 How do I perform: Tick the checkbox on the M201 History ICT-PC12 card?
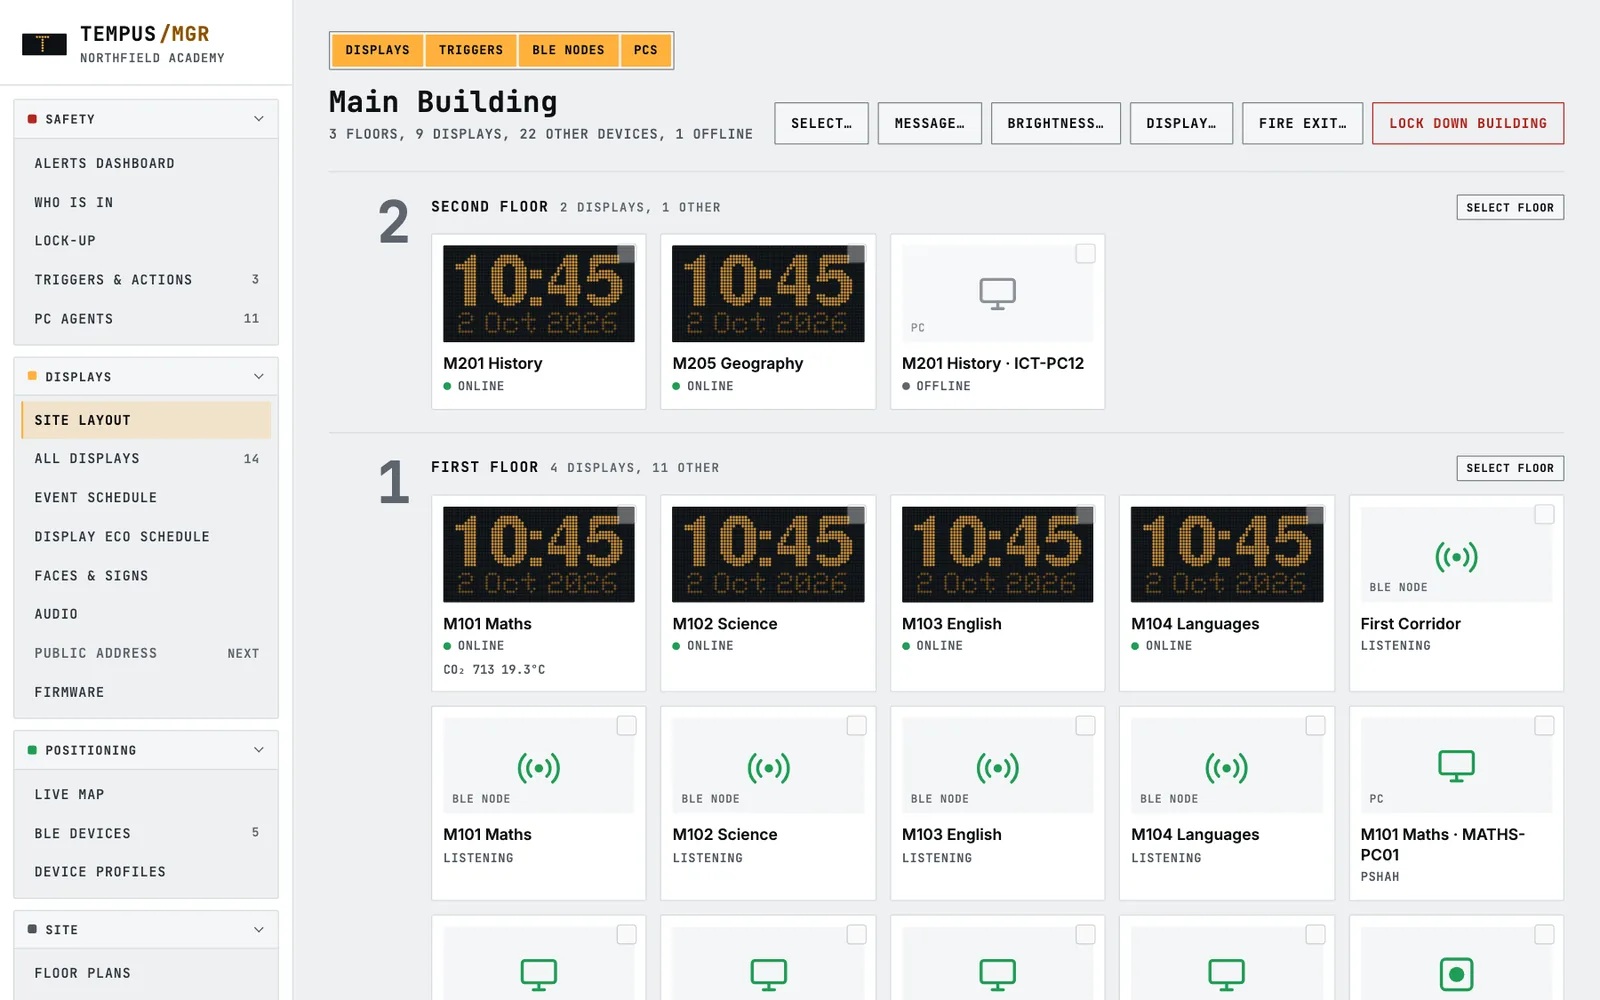[x=1085, y=254]
